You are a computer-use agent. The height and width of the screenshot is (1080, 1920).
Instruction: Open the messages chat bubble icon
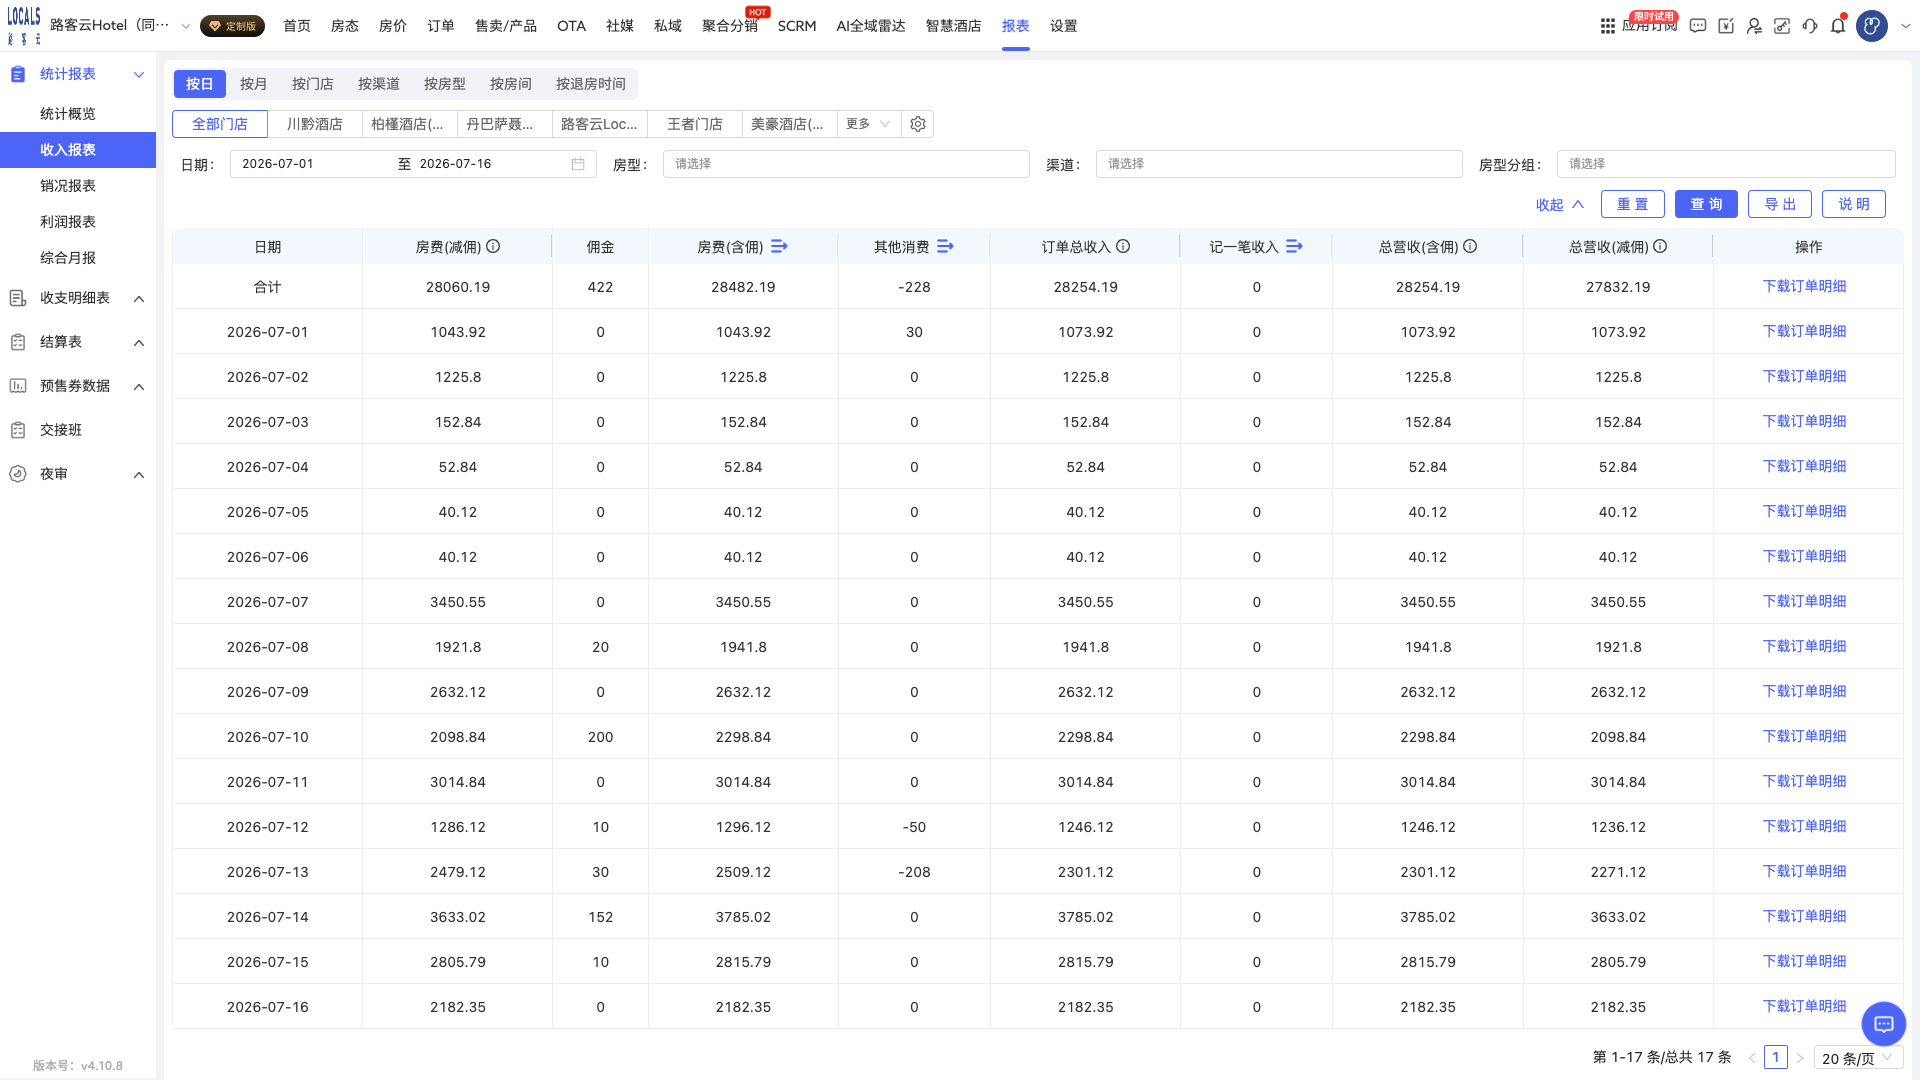tap(1698, 26)
